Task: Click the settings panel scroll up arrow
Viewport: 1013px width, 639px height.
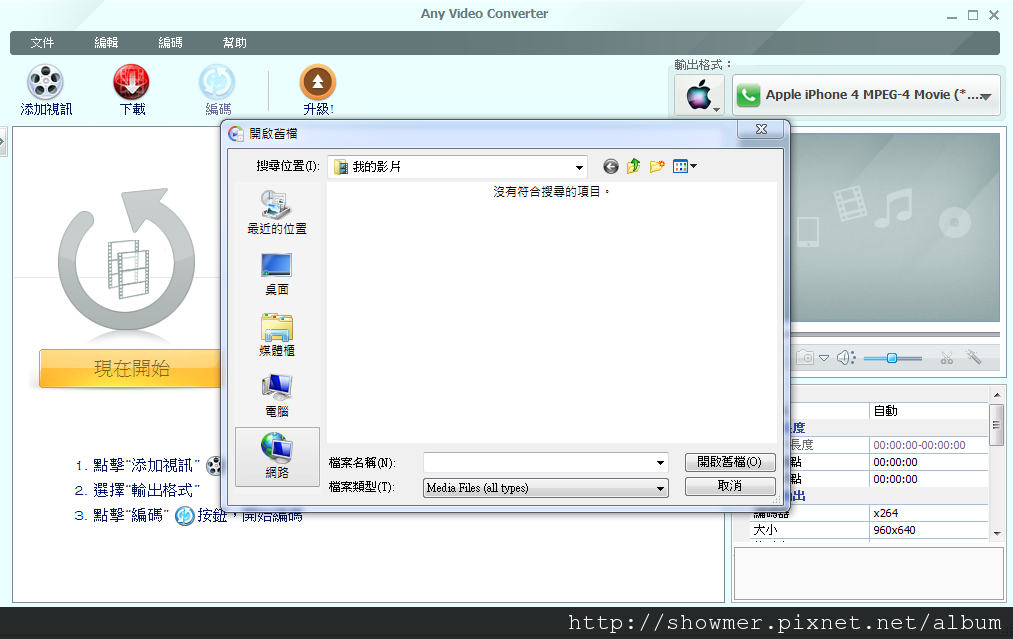Action: (997, 394)
